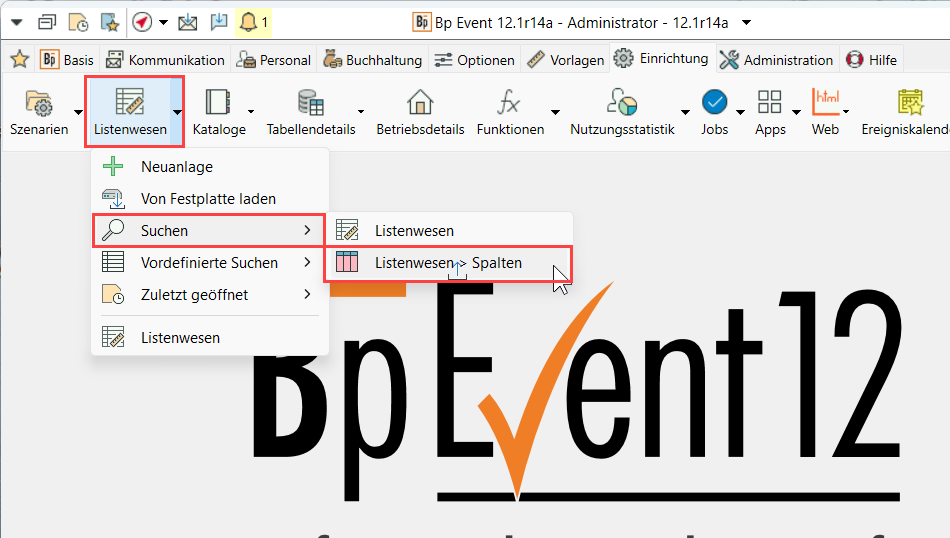Select 'Von Festplatte laden' menu item
The image size is (950, 538).
tap(208, 199)
